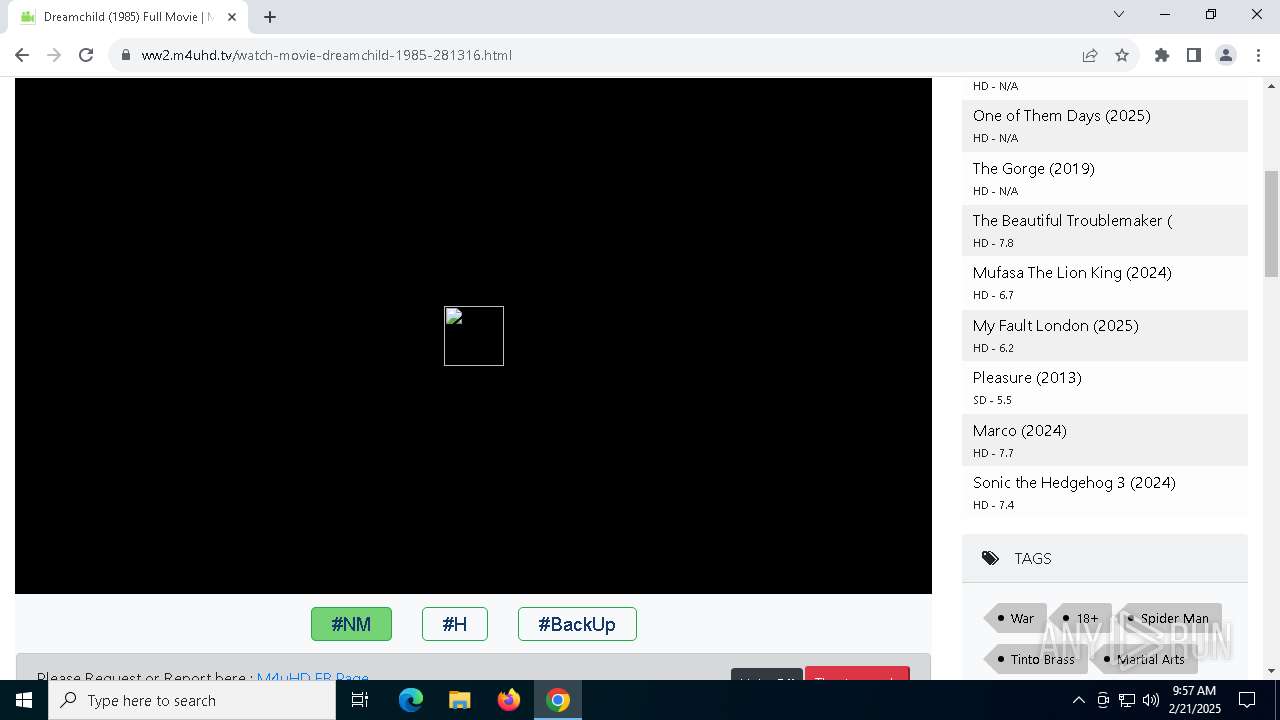Image resolution: width=1280 pixels, height=720 pixels.
Task: Open Pleasure (2013) movie link
Action: pos(1027,378)
